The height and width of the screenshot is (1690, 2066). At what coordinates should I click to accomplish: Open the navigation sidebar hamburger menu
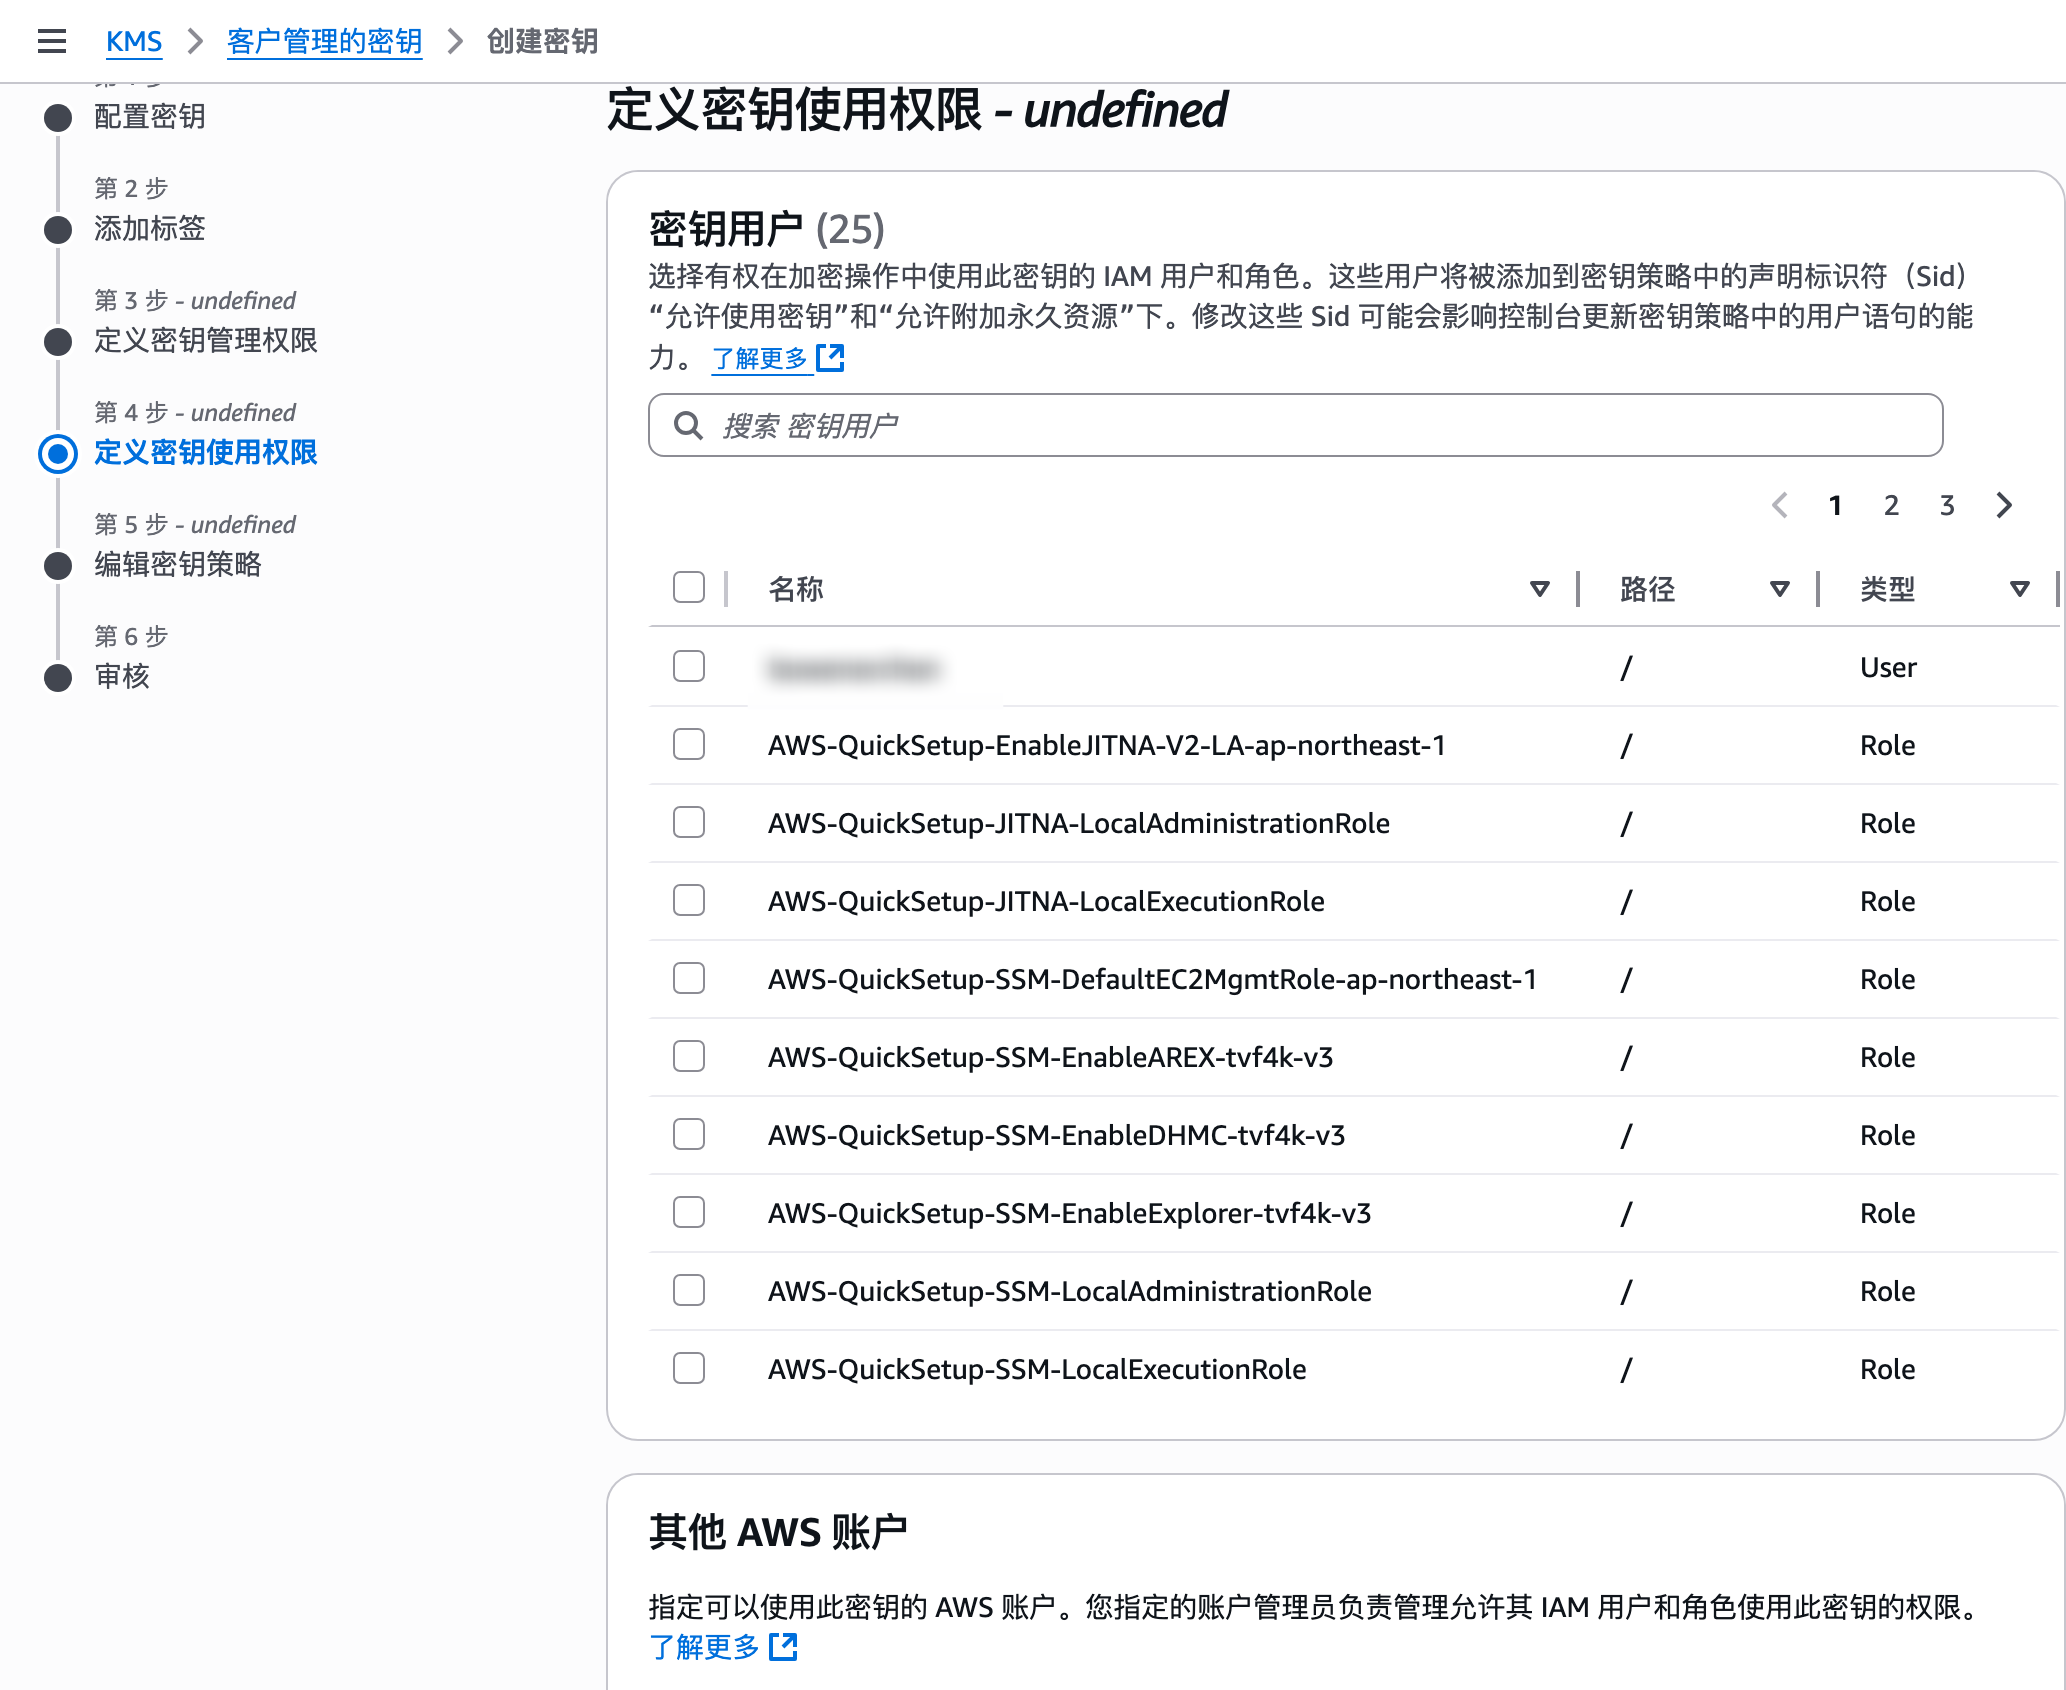tap(52, 41)
